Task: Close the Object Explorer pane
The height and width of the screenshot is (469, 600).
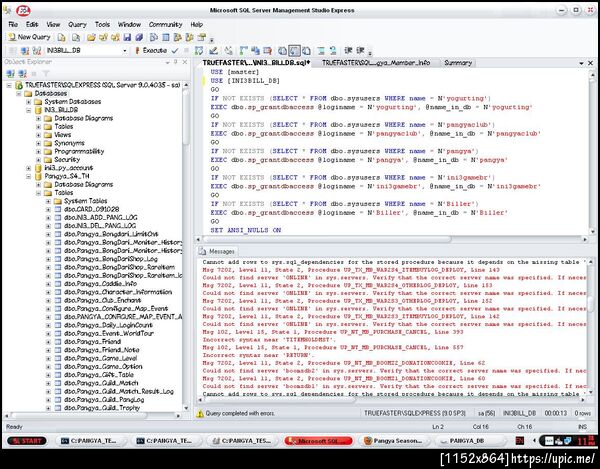Action: 185,62
